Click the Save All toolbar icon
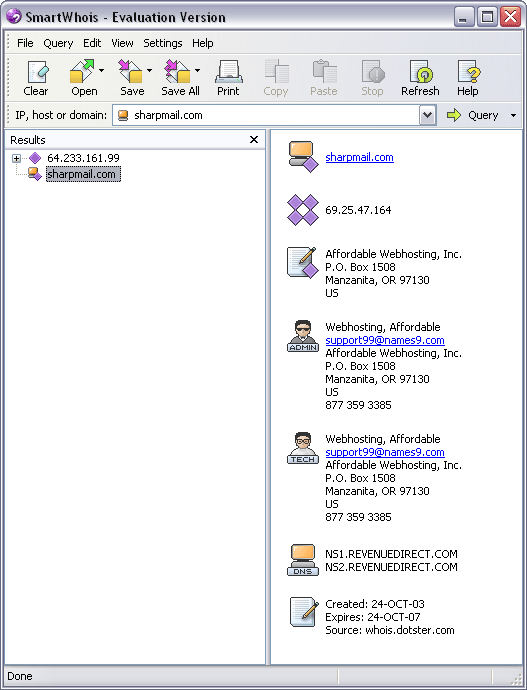Screen dimensions: 527x690 click(178, 72)
